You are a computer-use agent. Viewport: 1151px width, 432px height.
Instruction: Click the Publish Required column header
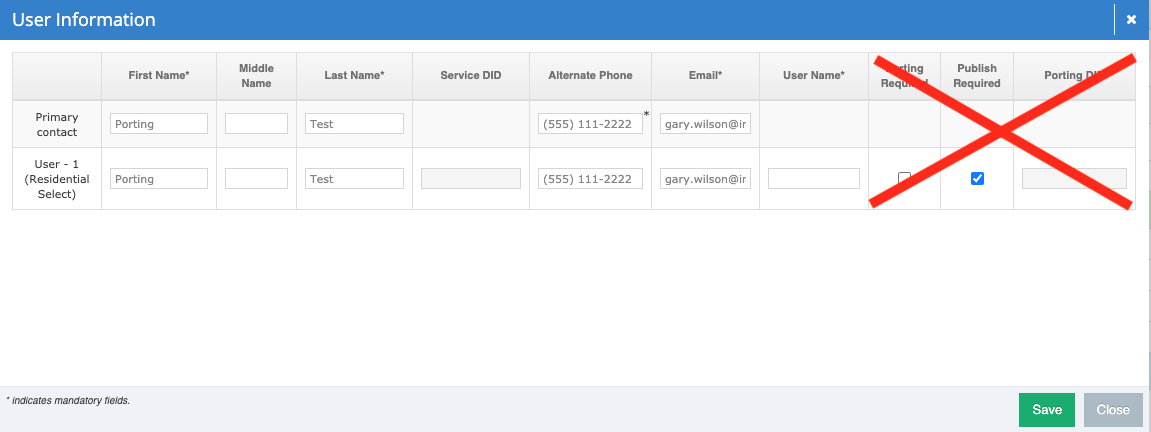(x=977, y=76)
